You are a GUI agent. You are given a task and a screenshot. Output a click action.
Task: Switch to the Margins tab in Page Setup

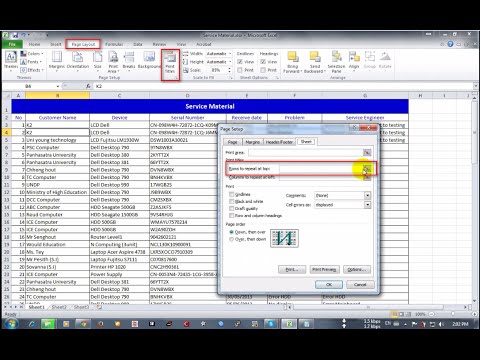tap(252, 142)
